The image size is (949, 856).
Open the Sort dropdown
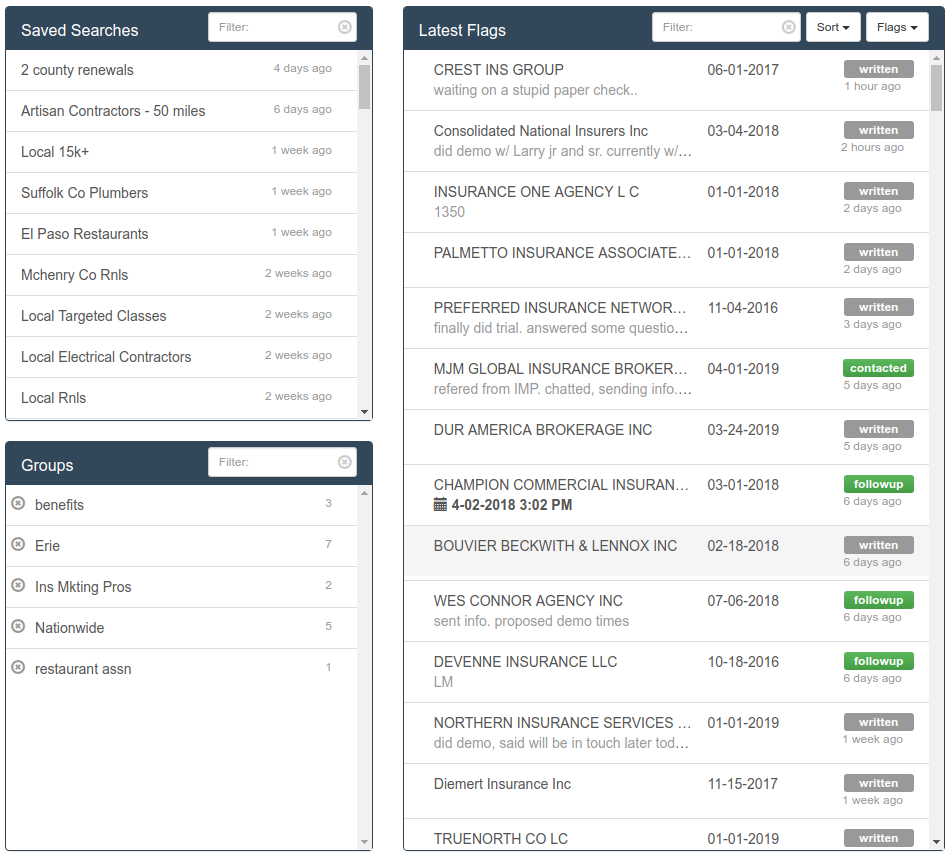833,27
